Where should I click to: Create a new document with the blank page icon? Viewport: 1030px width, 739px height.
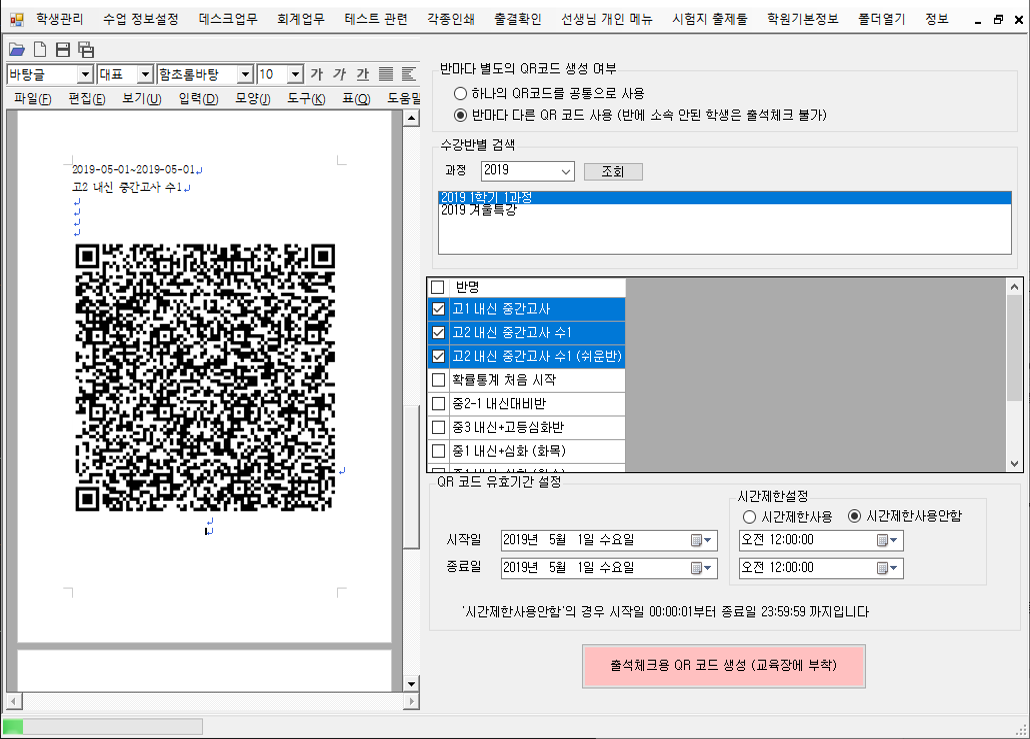(x=40, y=49)
